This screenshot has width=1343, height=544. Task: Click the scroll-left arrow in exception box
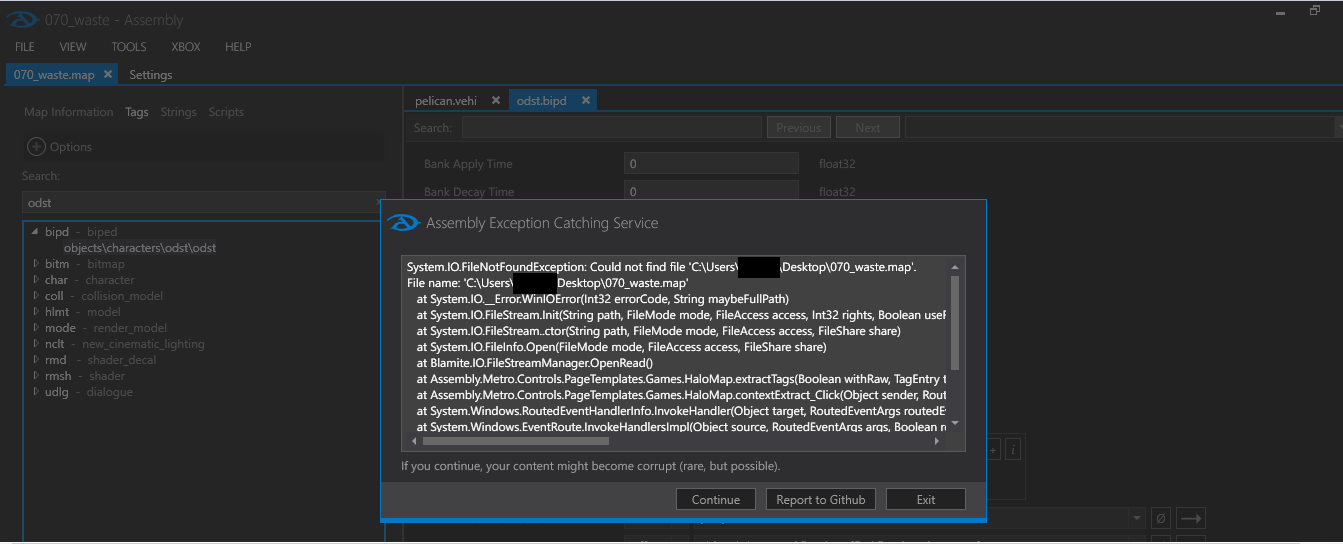(412, 440)
